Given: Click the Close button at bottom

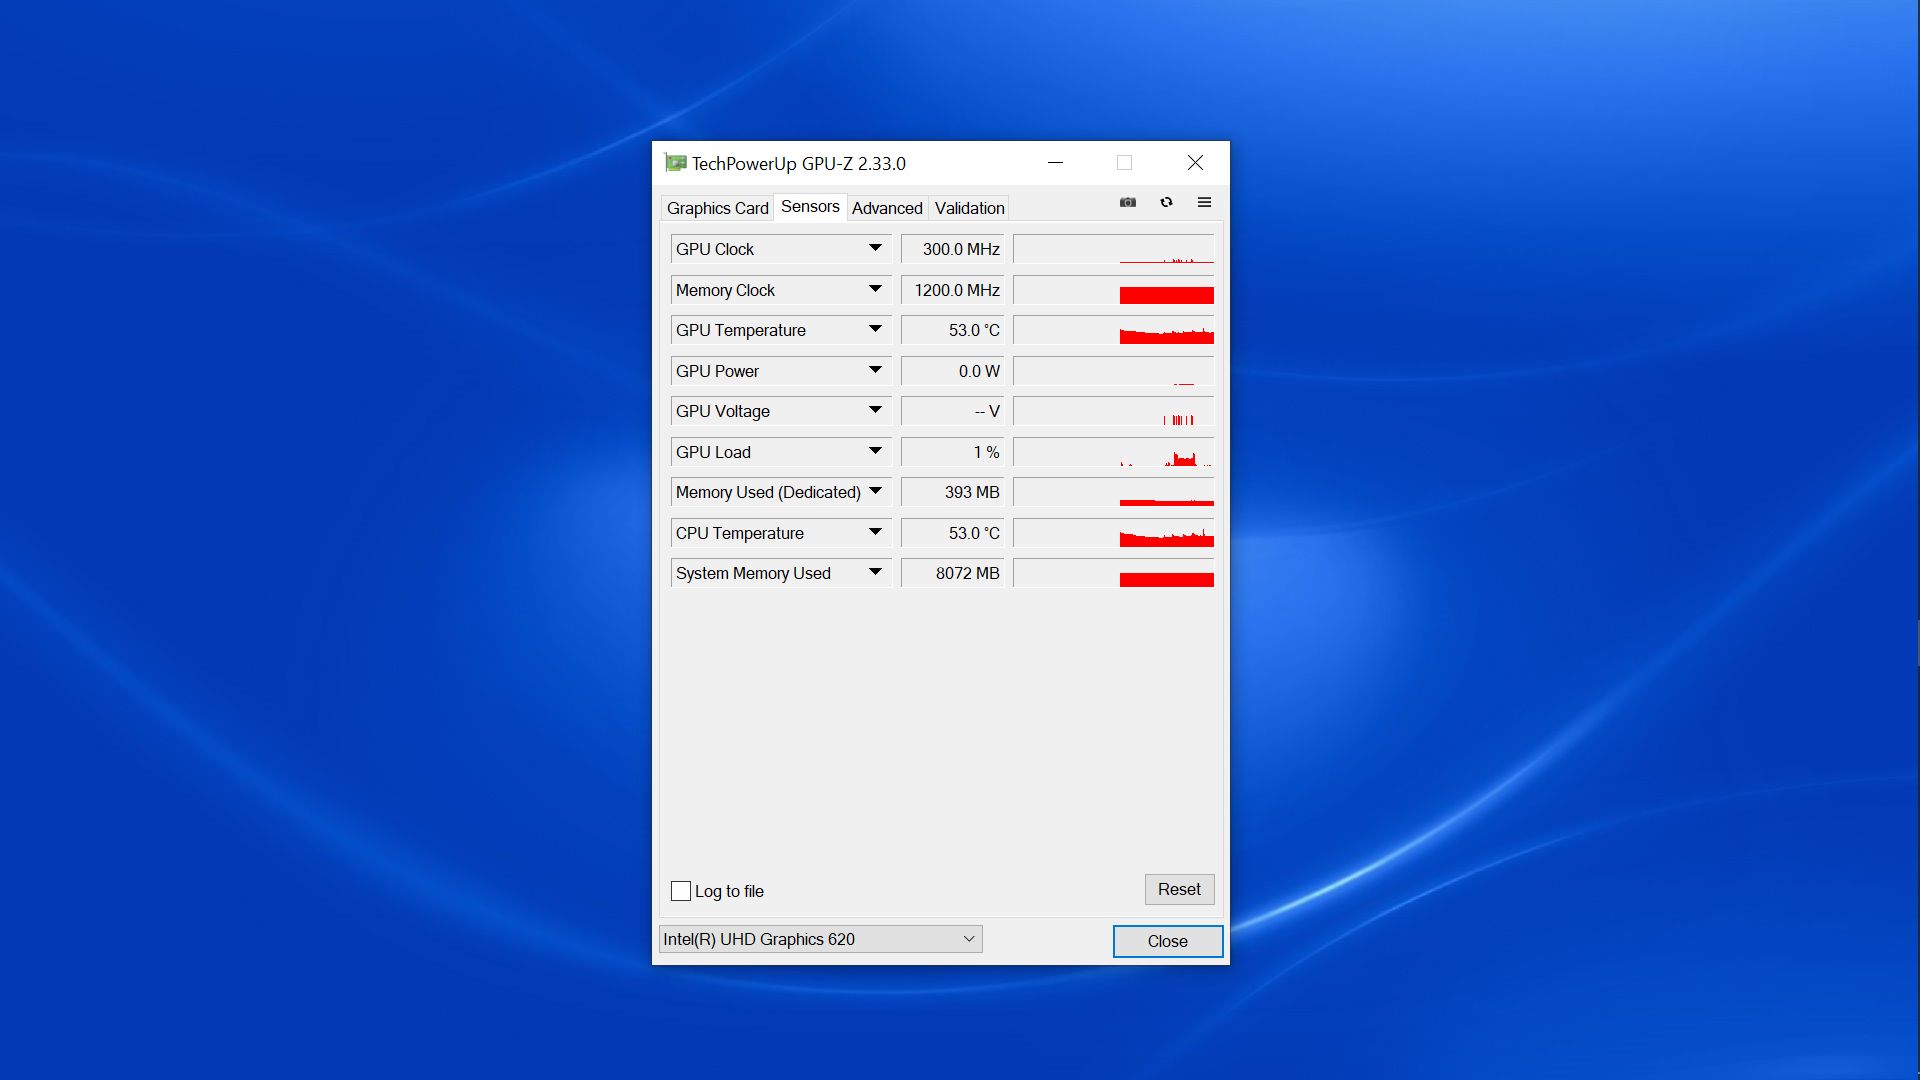Looking at the screenshot, I should point(1167,941).
